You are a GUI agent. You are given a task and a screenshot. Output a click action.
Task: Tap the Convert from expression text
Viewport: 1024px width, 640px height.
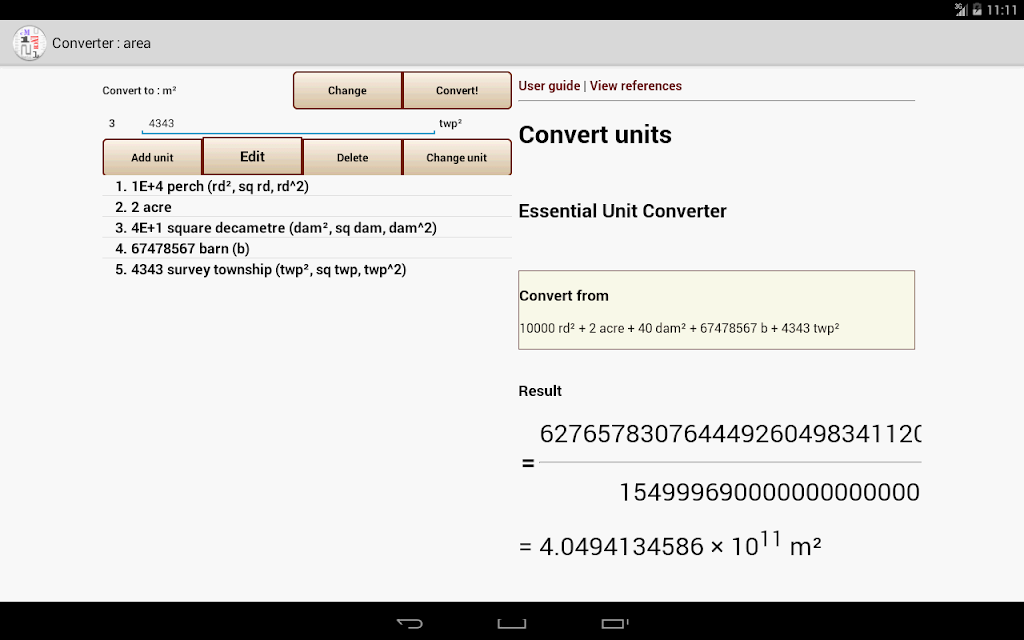click(x=679, y=328)
